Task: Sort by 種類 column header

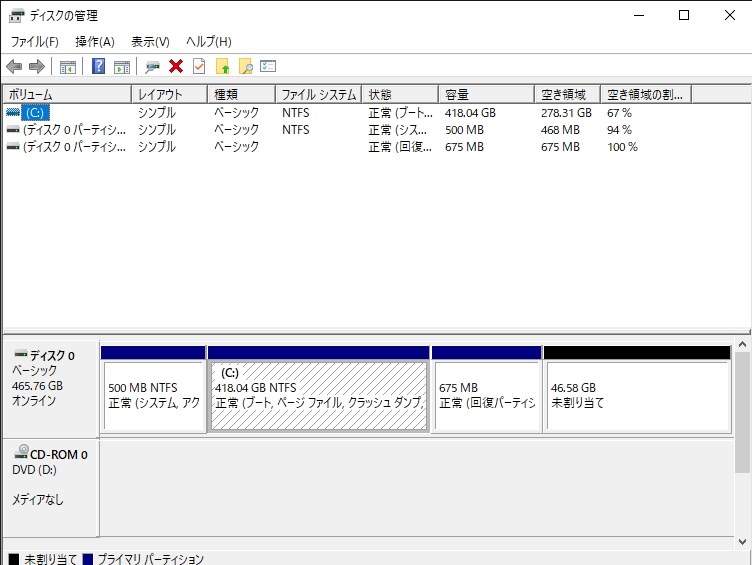Action: [x=242, y=94]
